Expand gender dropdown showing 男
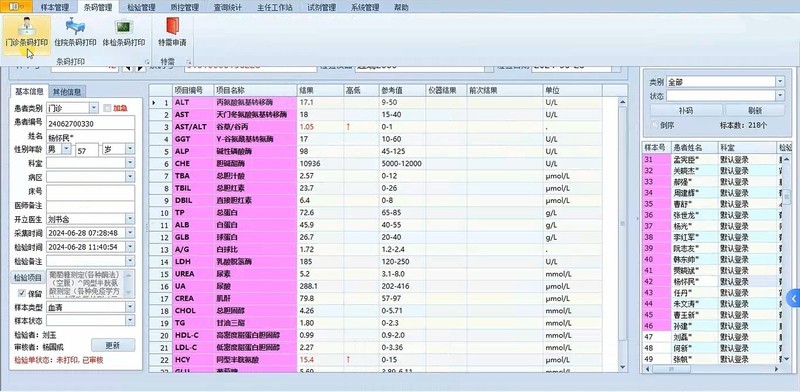This screenshot has height=392, width=800. [x=66, y=149]
